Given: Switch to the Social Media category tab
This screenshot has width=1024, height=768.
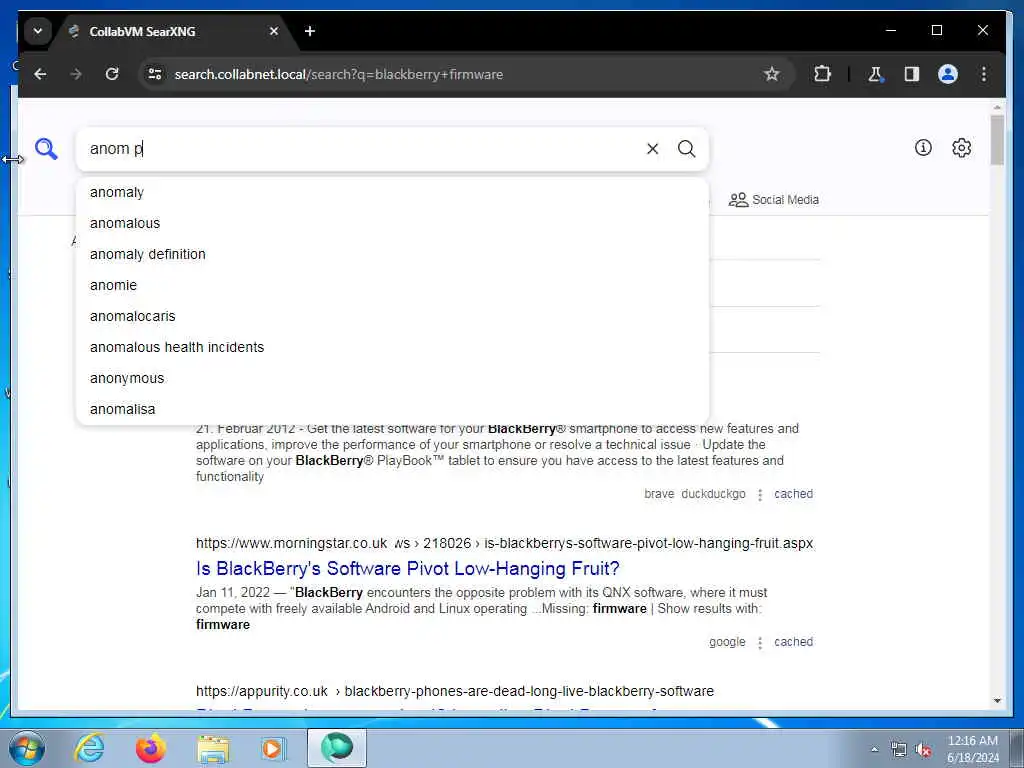Looking at the screenshot, I should coord(774,200).
